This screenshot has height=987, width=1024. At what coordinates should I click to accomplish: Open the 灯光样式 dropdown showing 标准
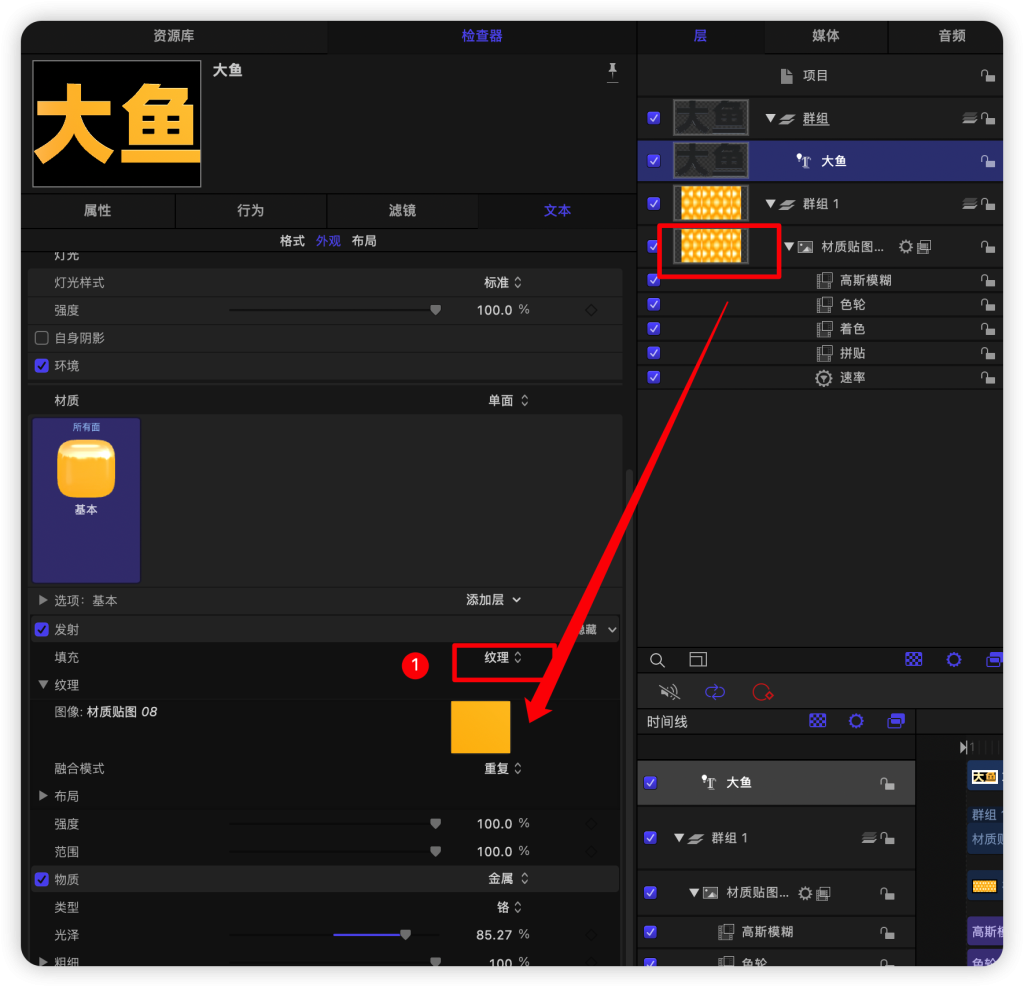503,283
